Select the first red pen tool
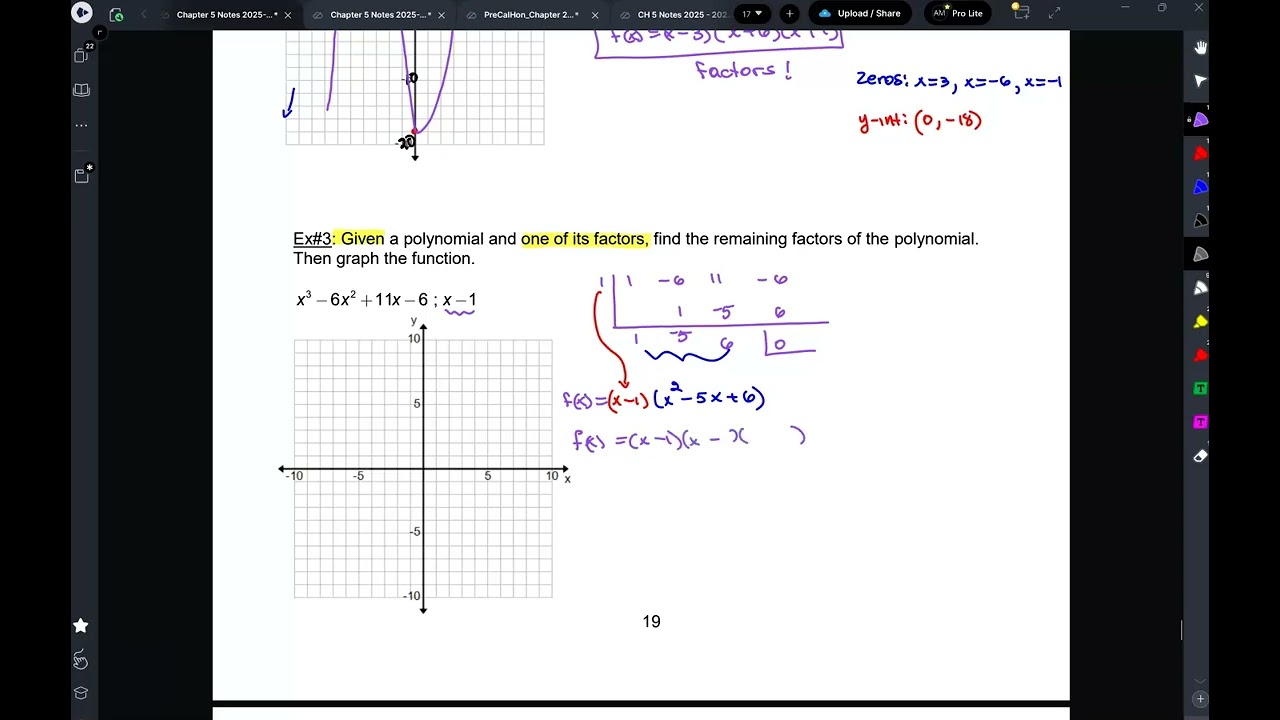This screenshot has height=720, width=1280. [x=1200, y=154]
